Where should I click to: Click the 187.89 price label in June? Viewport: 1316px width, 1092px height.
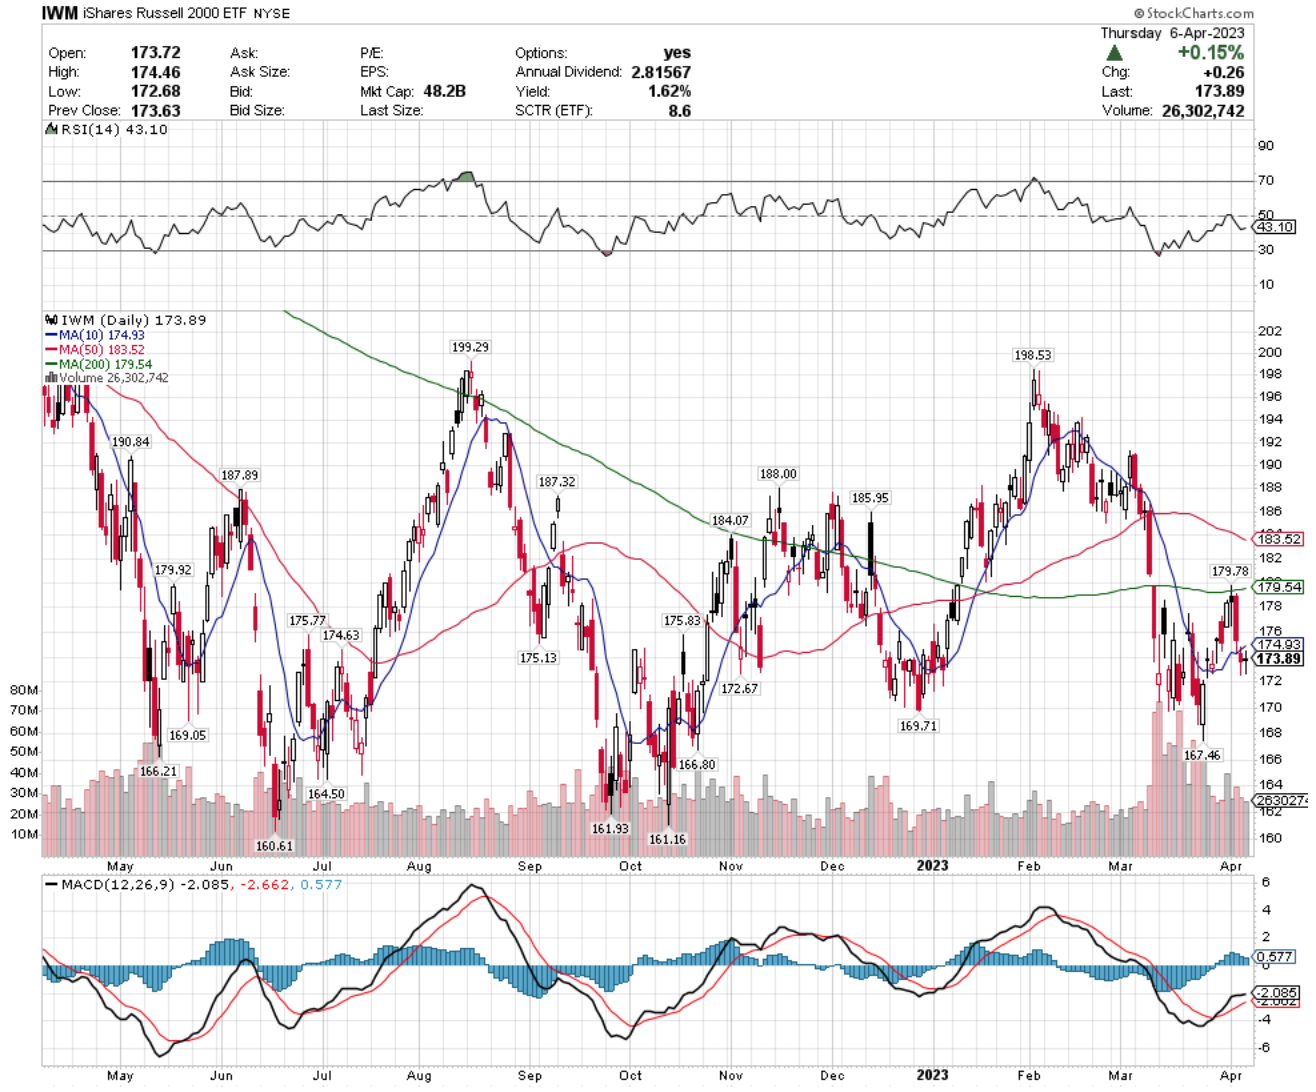[x=239, y=475]
